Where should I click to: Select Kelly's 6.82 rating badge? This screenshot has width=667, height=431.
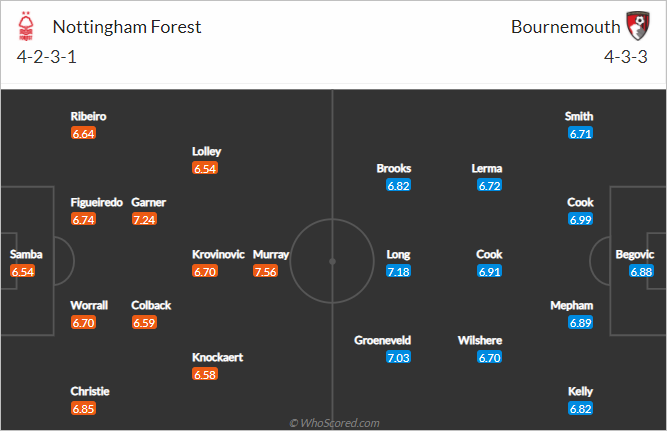click(x=581, y=409)
